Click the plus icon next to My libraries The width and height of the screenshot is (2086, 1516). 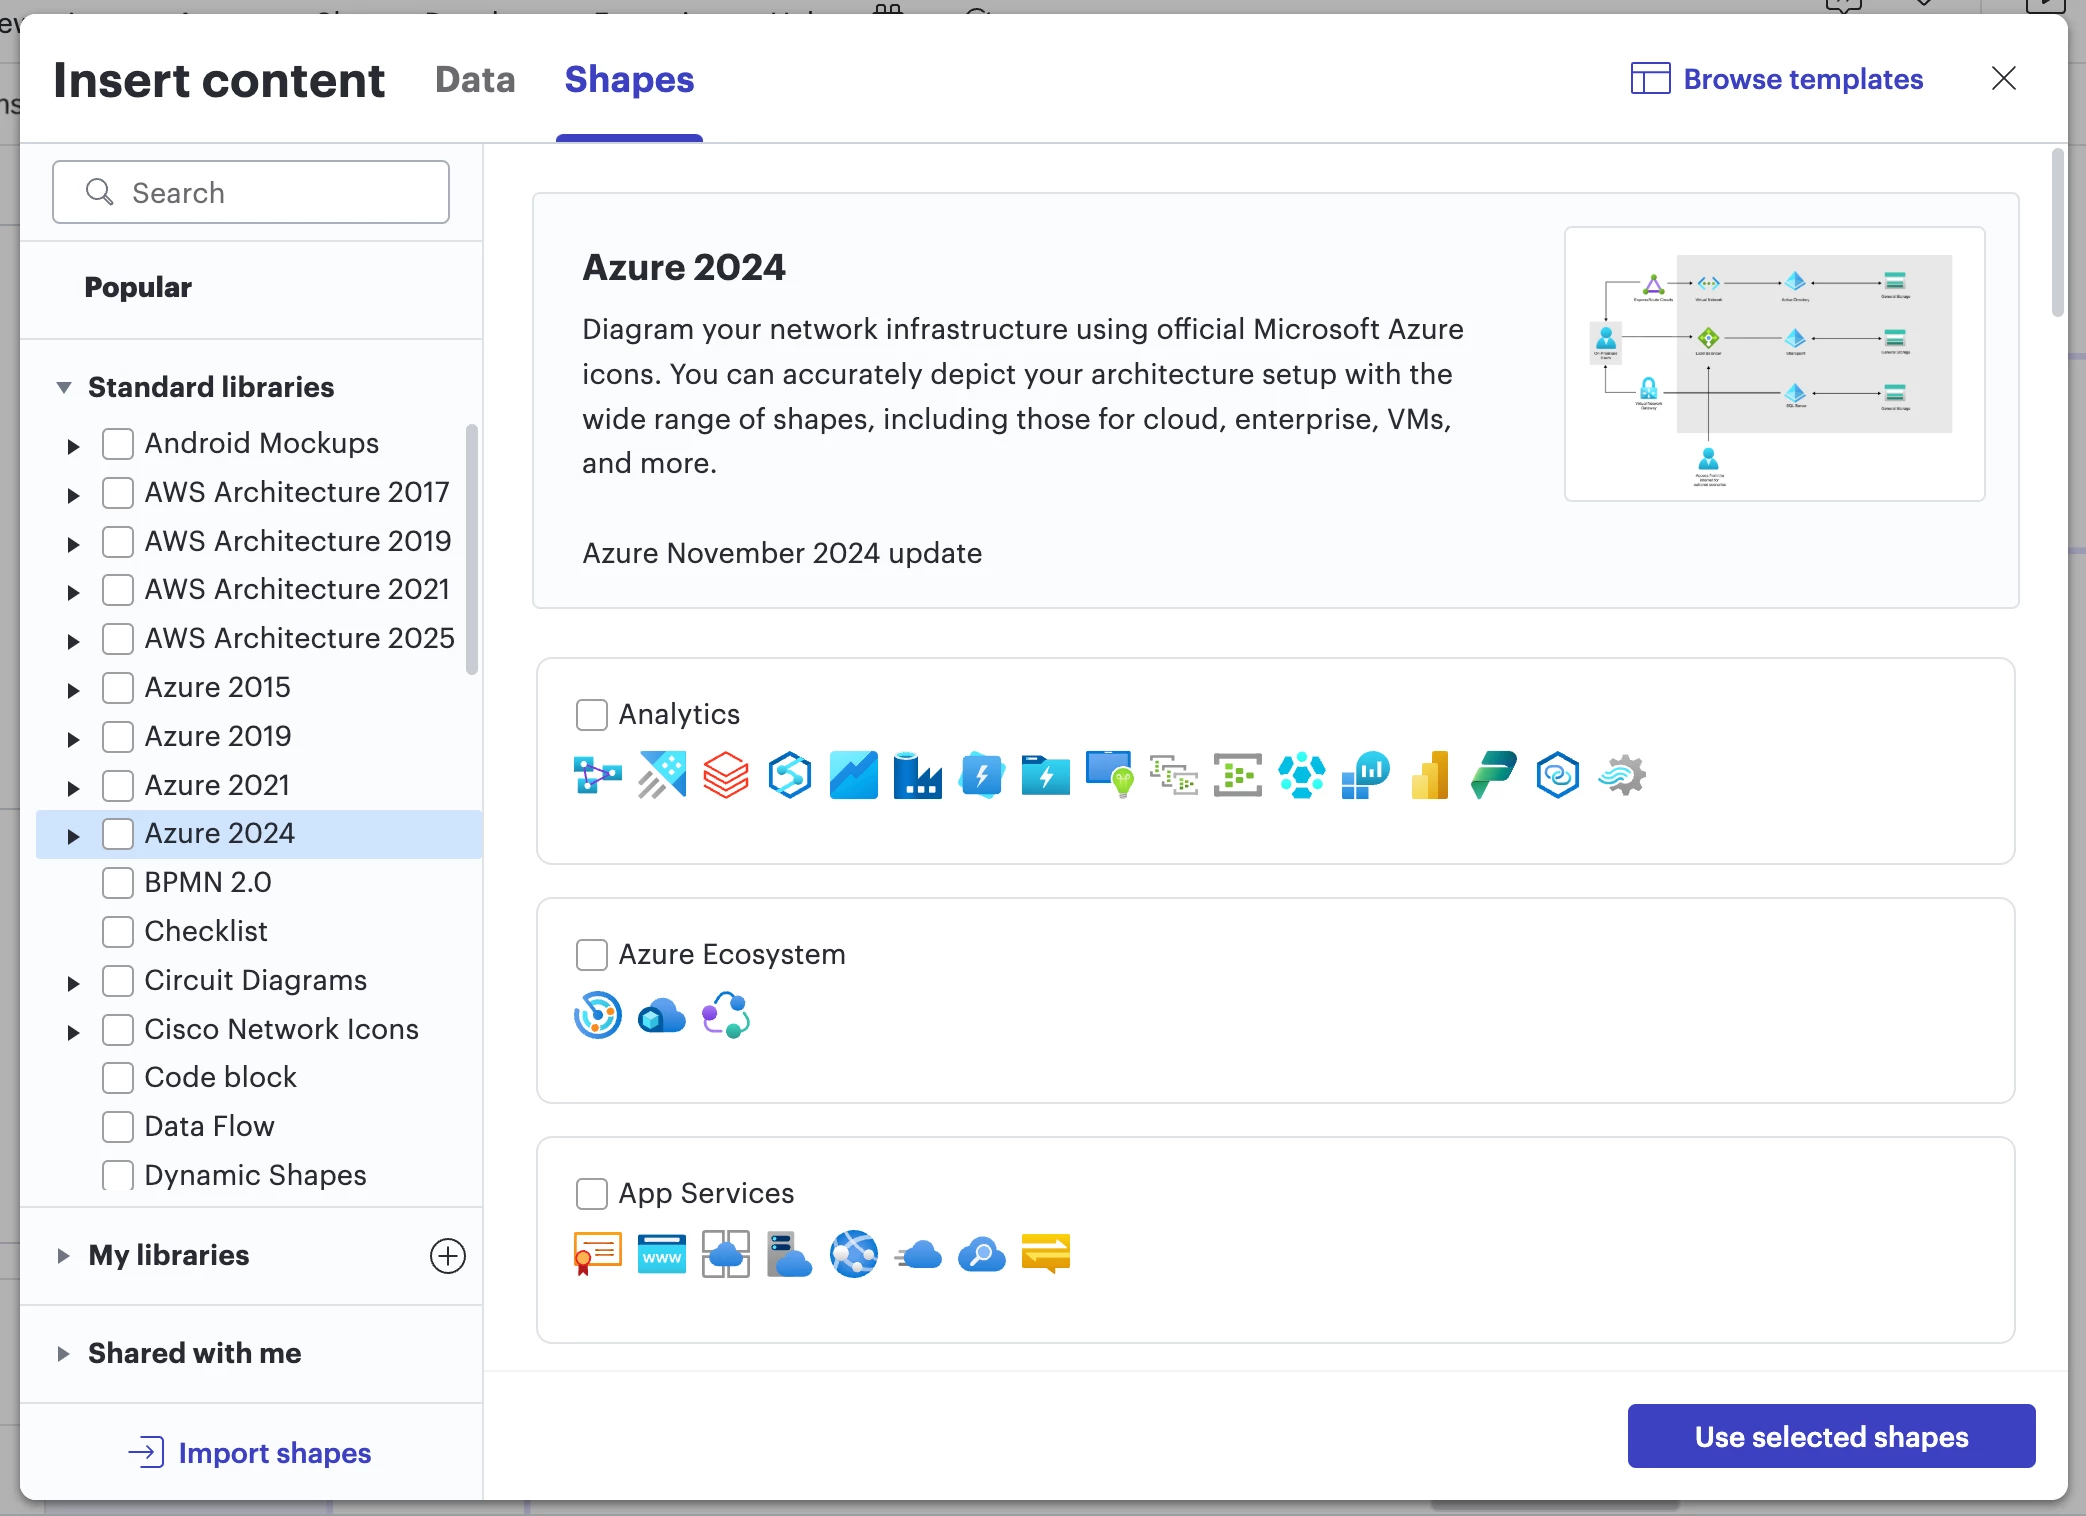[x=447, y=1256]
